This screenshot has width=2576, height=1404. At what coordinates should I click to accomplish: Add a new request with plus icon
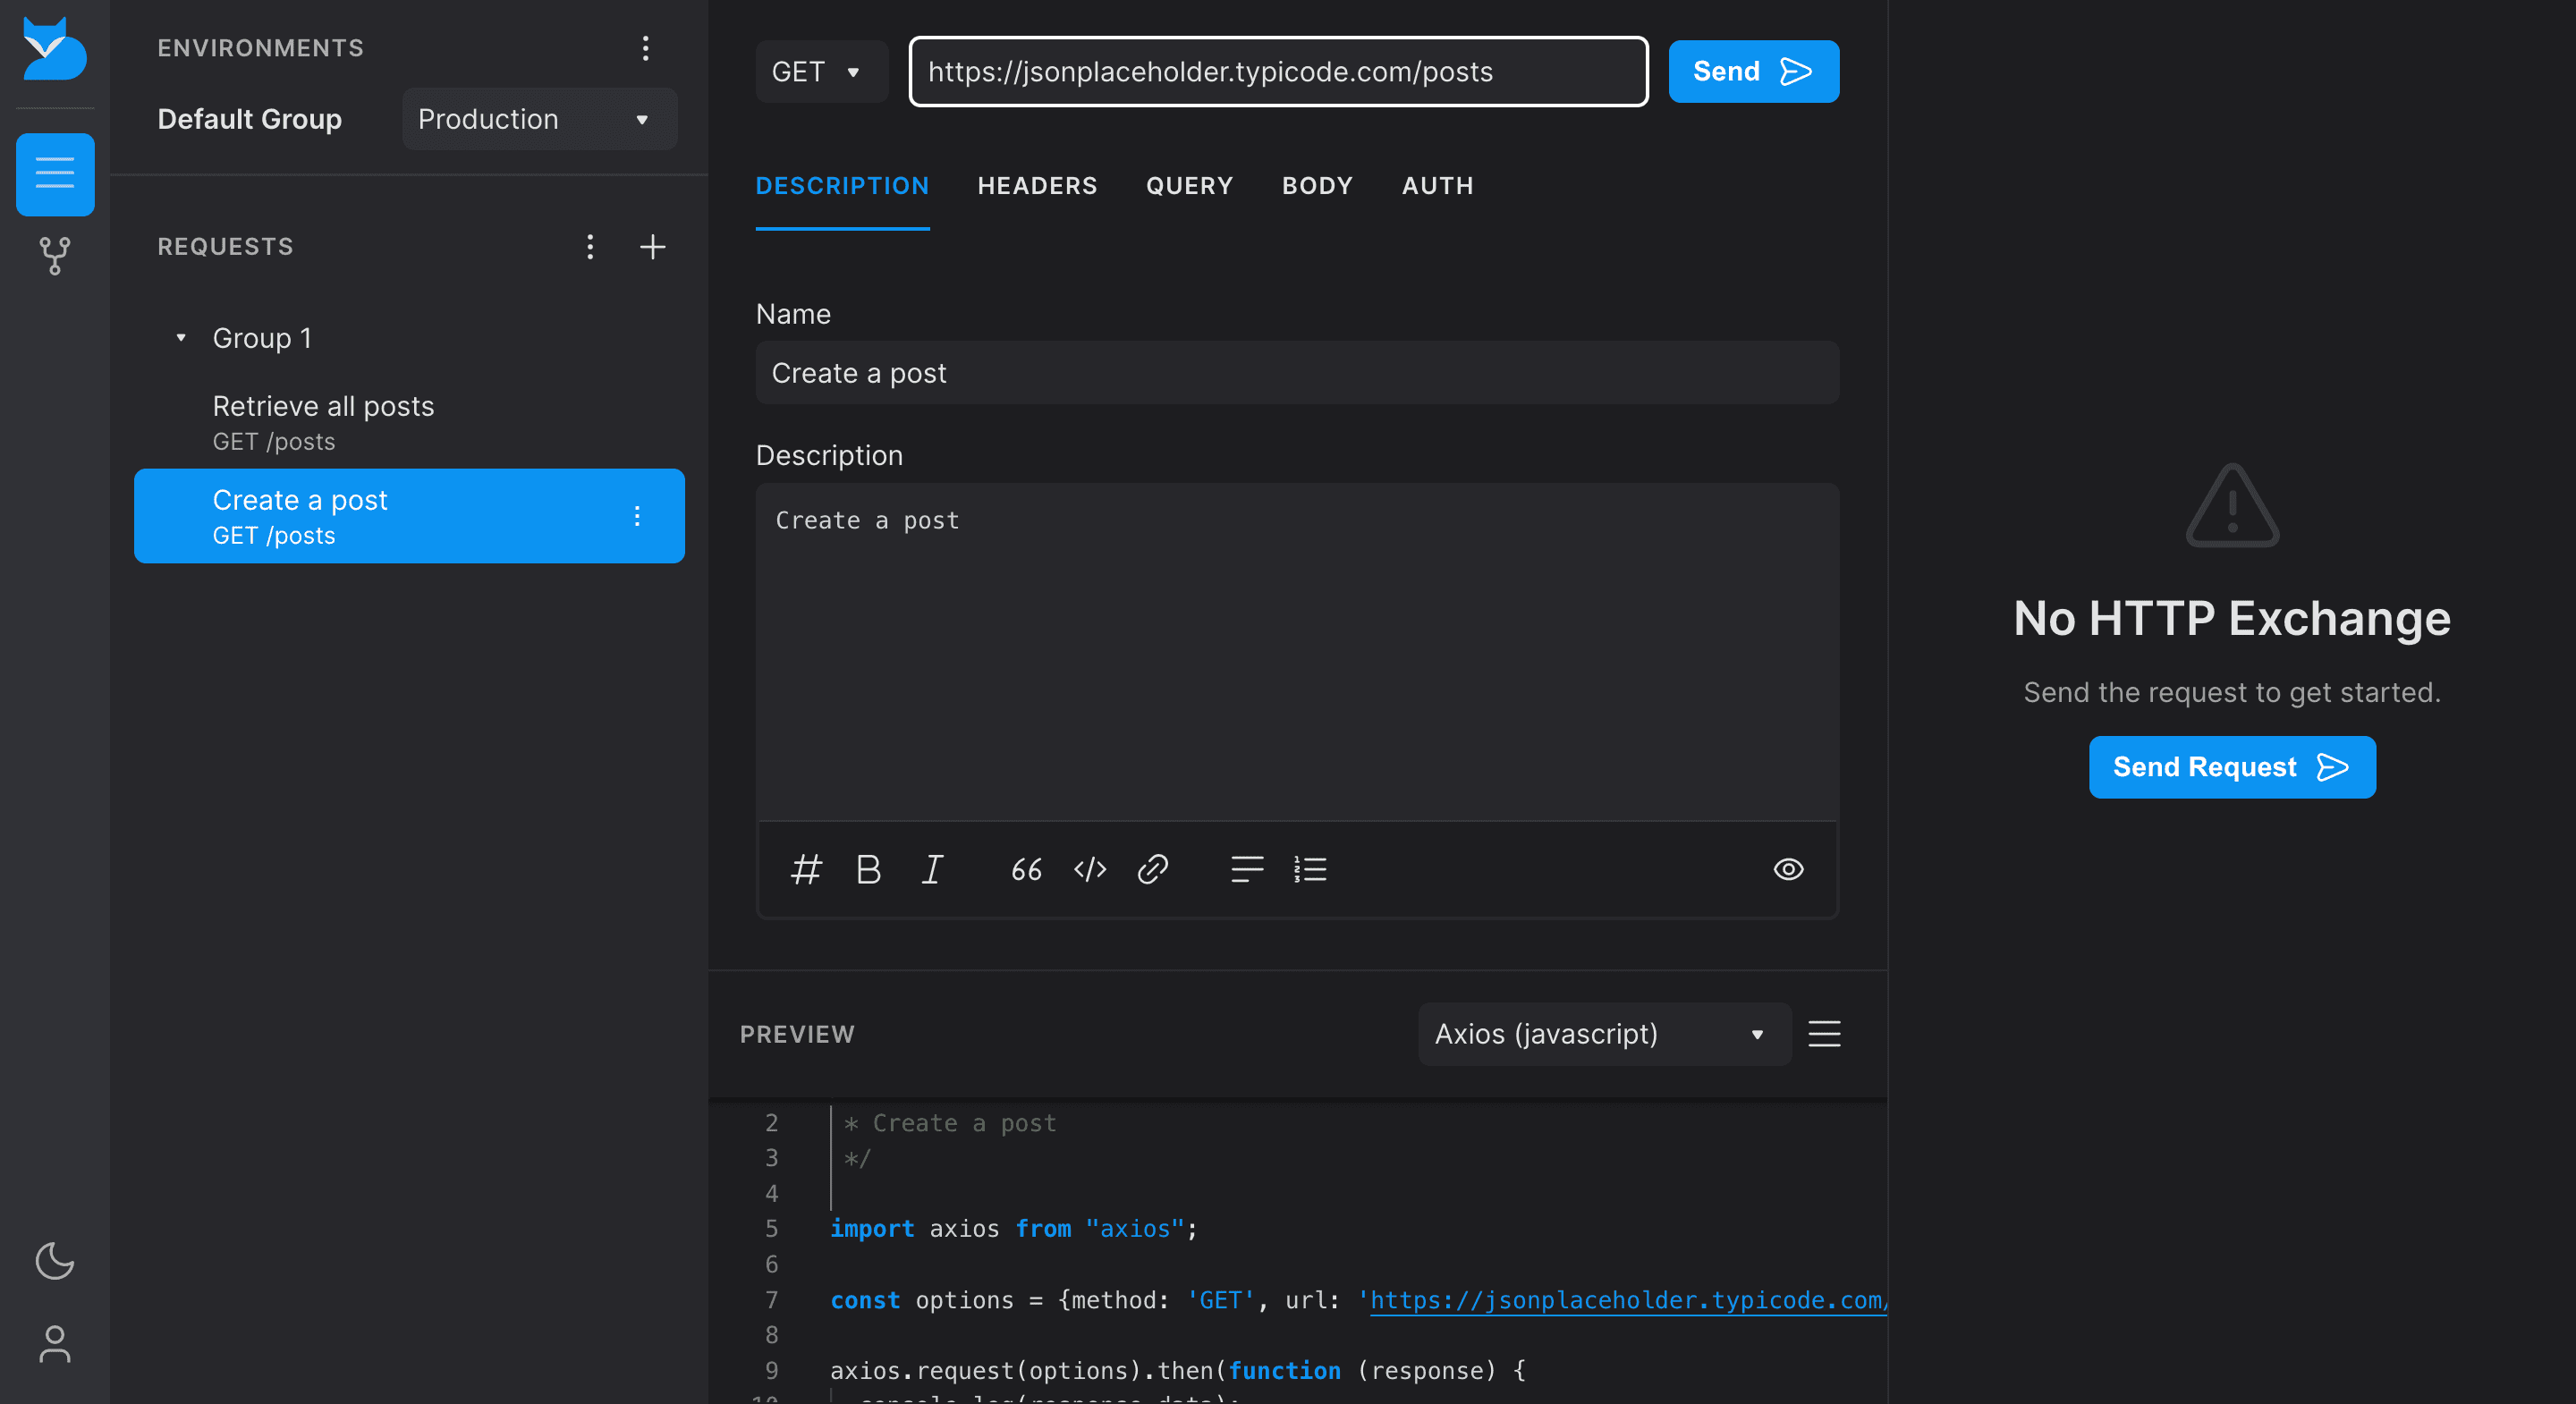coord(652,247)
